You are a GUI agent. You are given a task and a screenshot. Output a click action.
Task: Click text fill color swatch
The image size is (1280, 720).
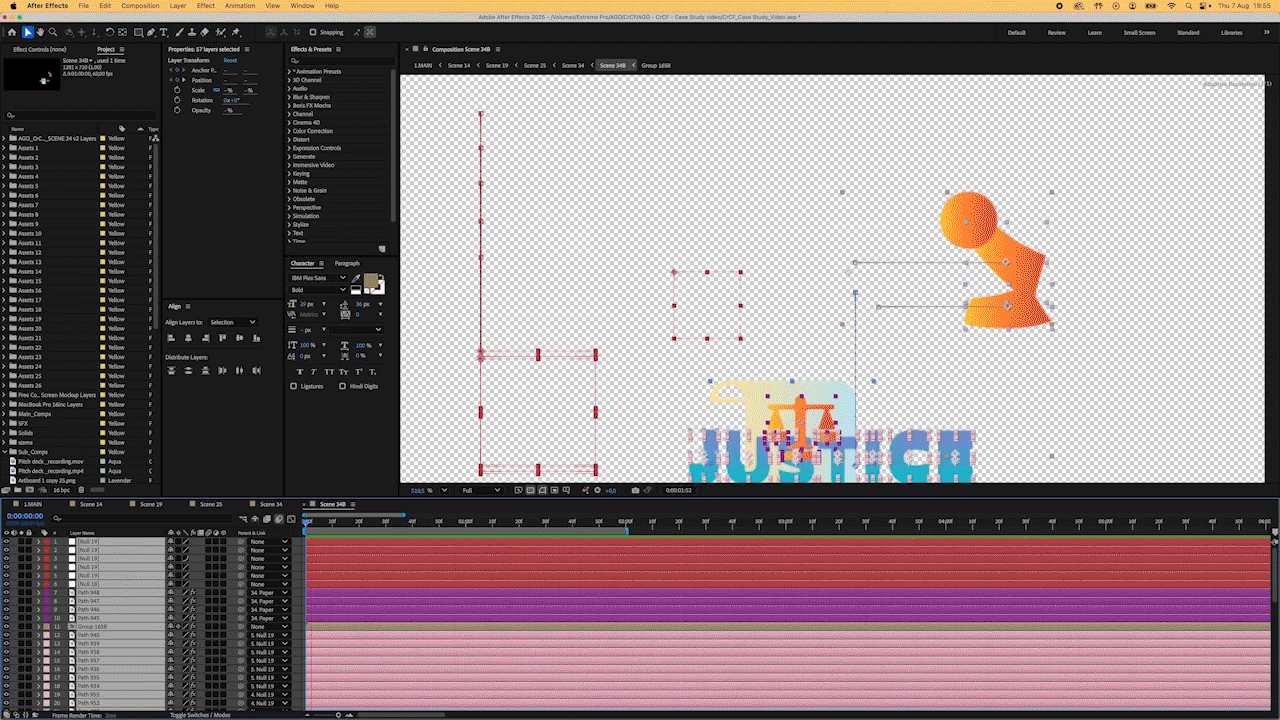[371, 280]
